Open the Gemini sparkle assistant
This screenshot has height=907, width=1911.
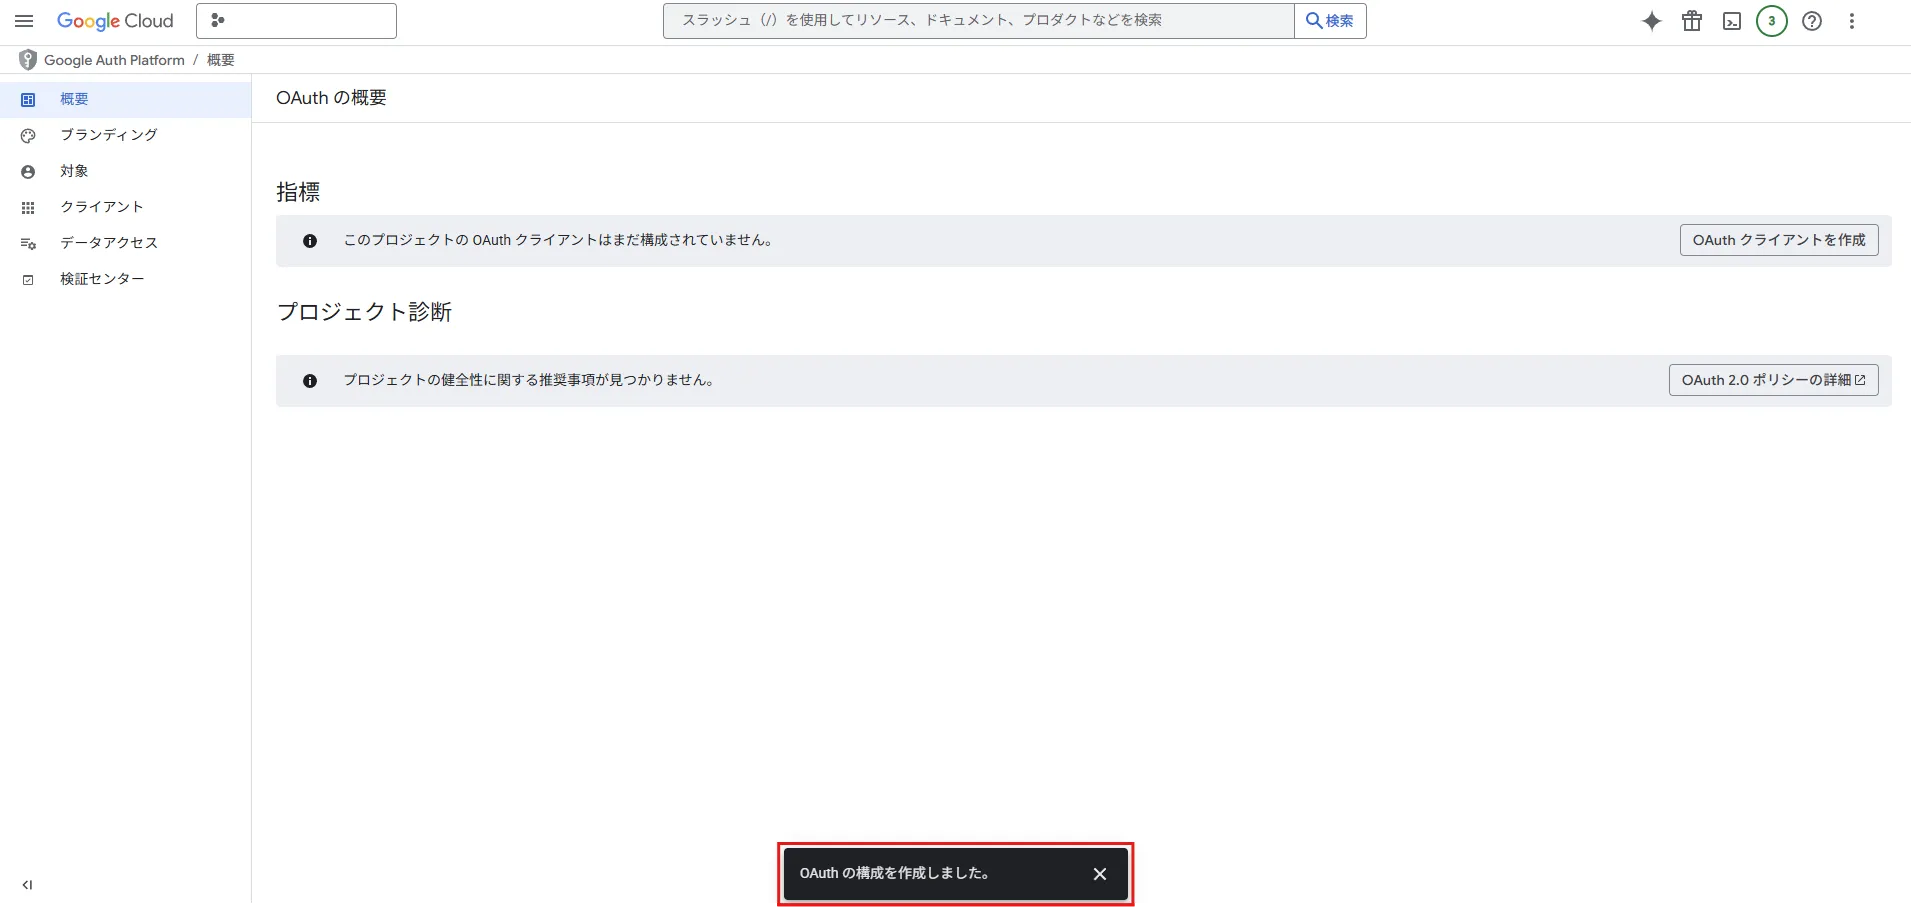1652,21
